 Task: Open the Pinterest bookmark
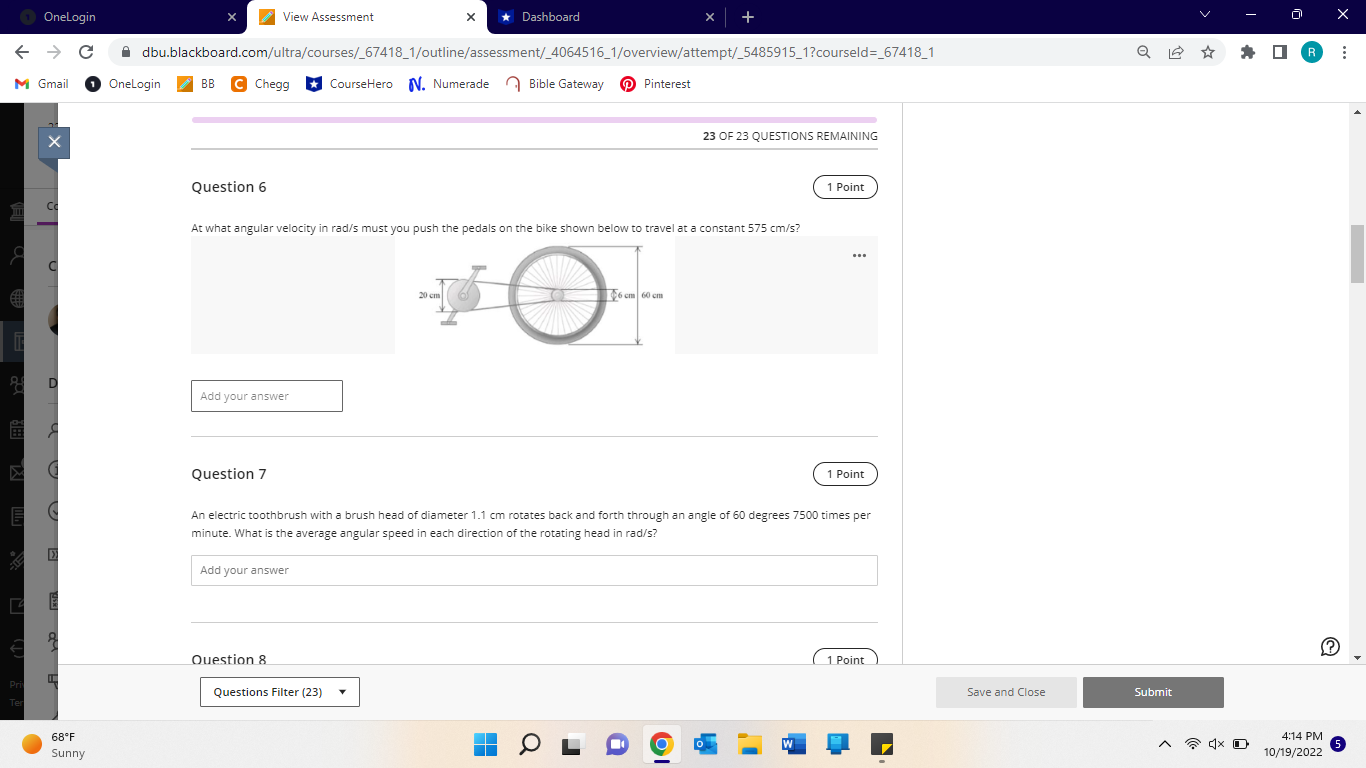(655, 84)
